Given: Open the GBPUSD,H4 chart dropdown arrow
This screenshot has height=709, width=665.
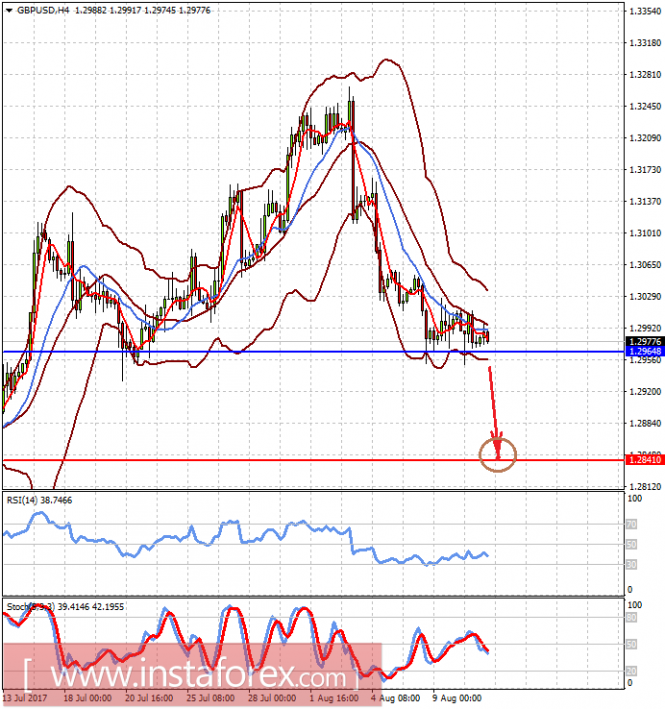Looking at the screenshot, I should 9,10.
